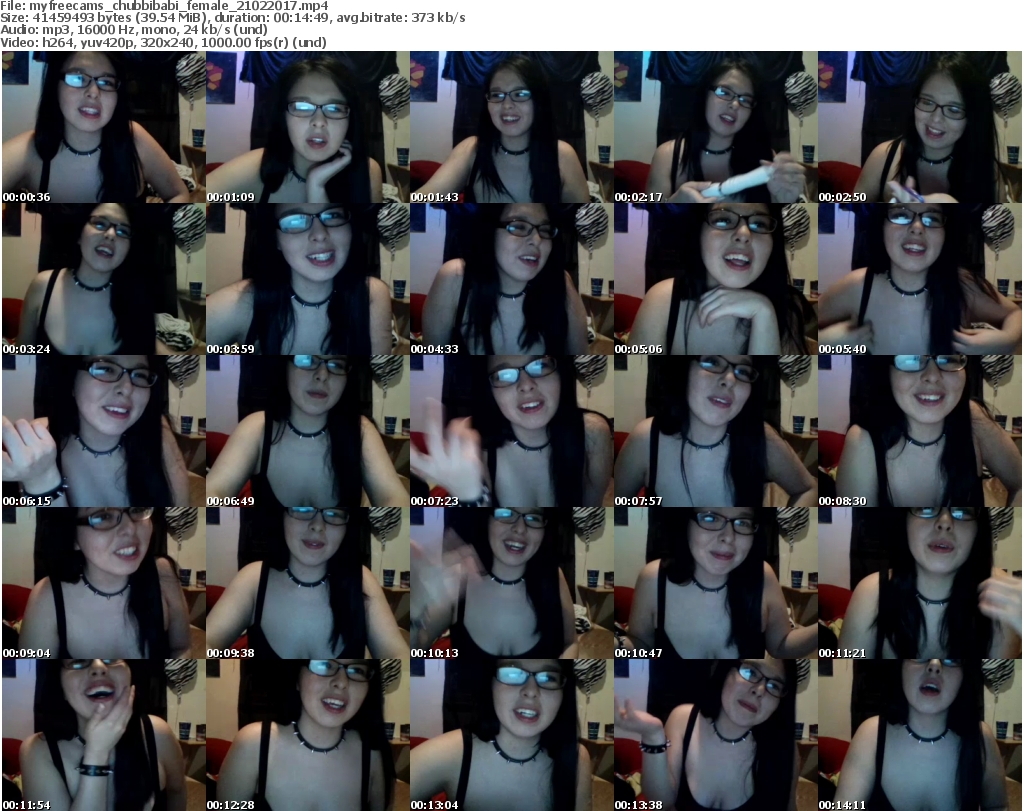
Task: Choose the thumbnail frame timestamped 00:11:21
Action: coord(920,583)
